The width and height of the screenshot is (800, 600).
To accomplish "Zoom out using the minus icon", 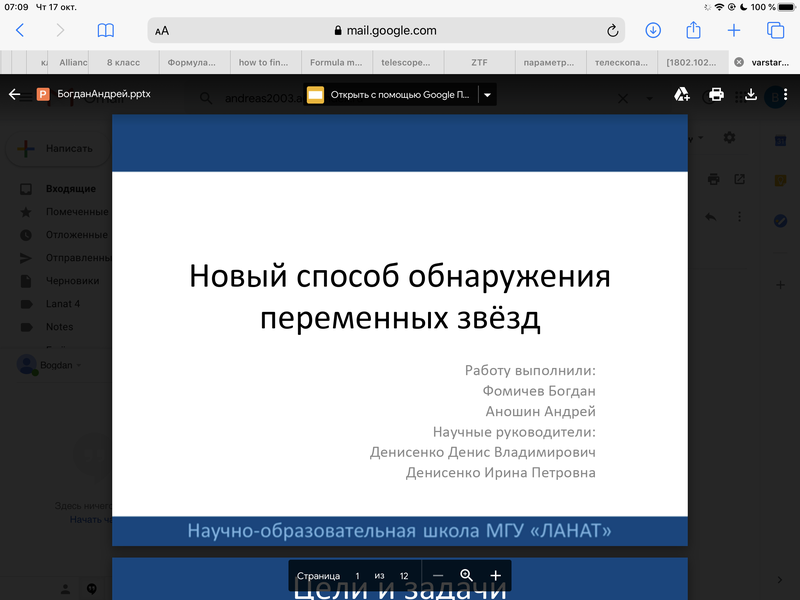I will click(x=437, y=576).
